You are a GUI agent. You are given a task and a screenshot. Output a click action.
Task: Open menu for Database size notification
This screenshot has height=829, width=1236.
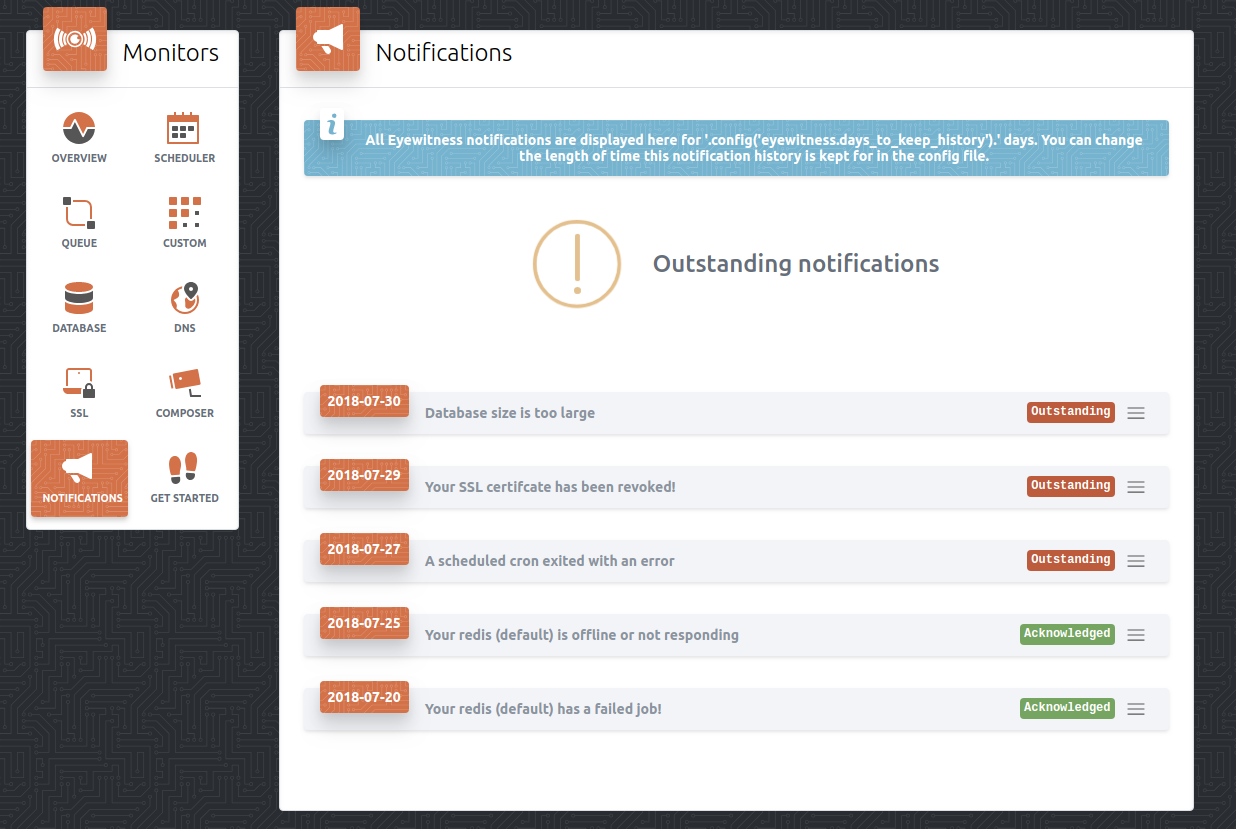tap(1136, 413)
